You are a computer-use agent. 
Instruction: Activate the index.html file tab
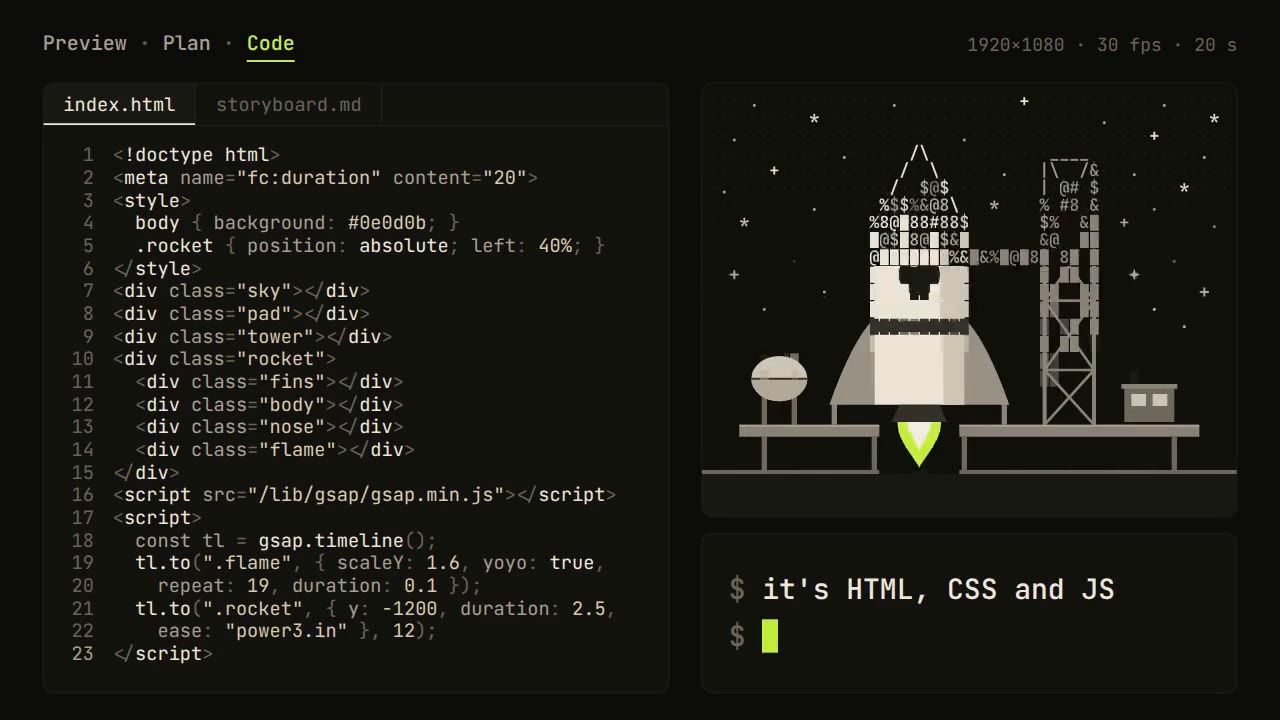(x=119, y=105)
